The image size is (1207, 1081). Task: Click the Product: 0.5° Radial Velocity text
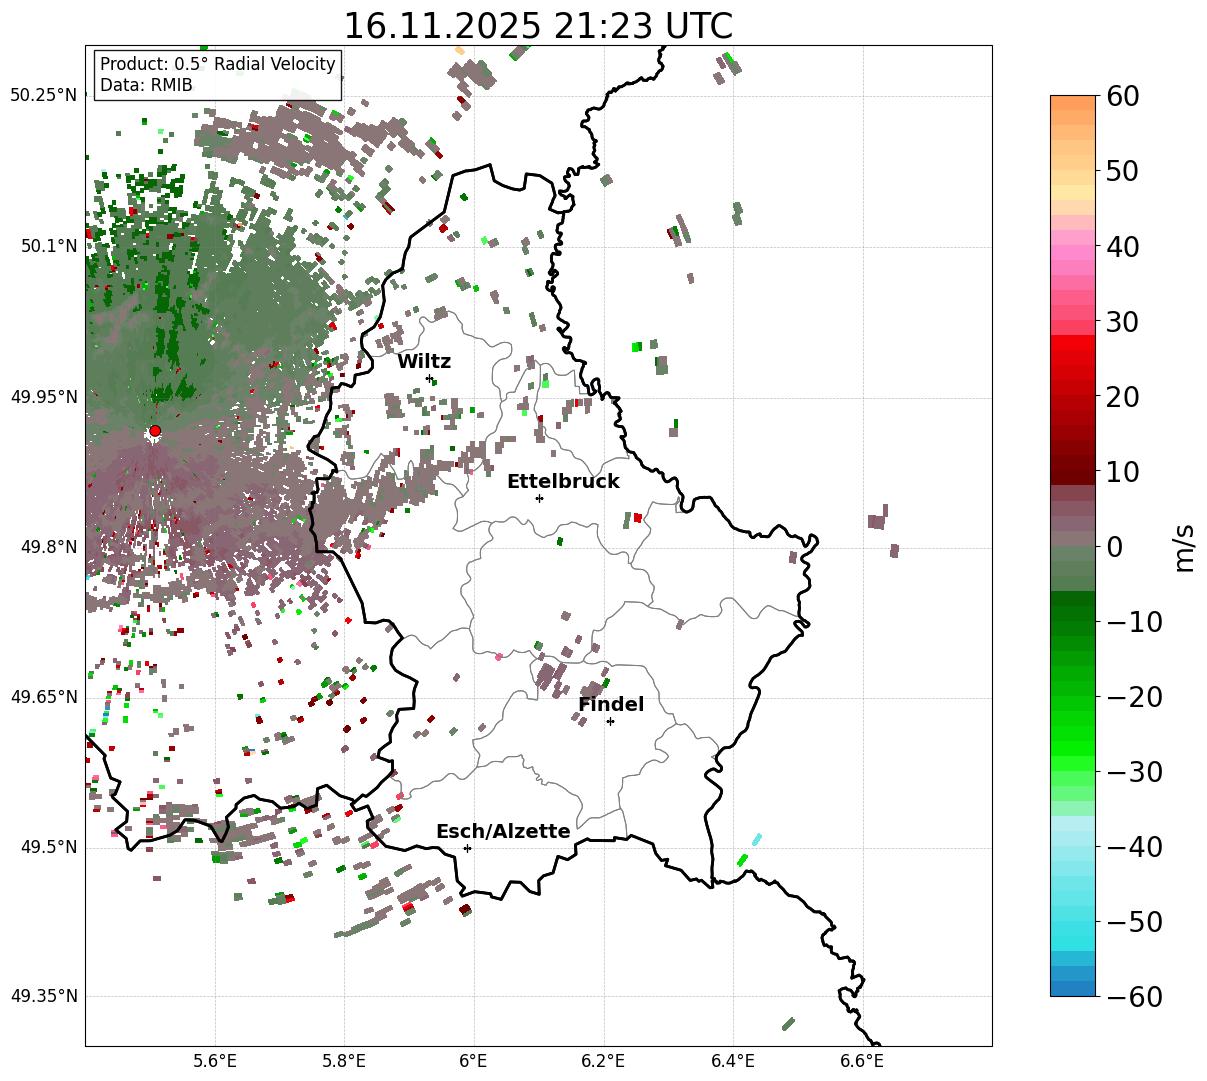218,64
